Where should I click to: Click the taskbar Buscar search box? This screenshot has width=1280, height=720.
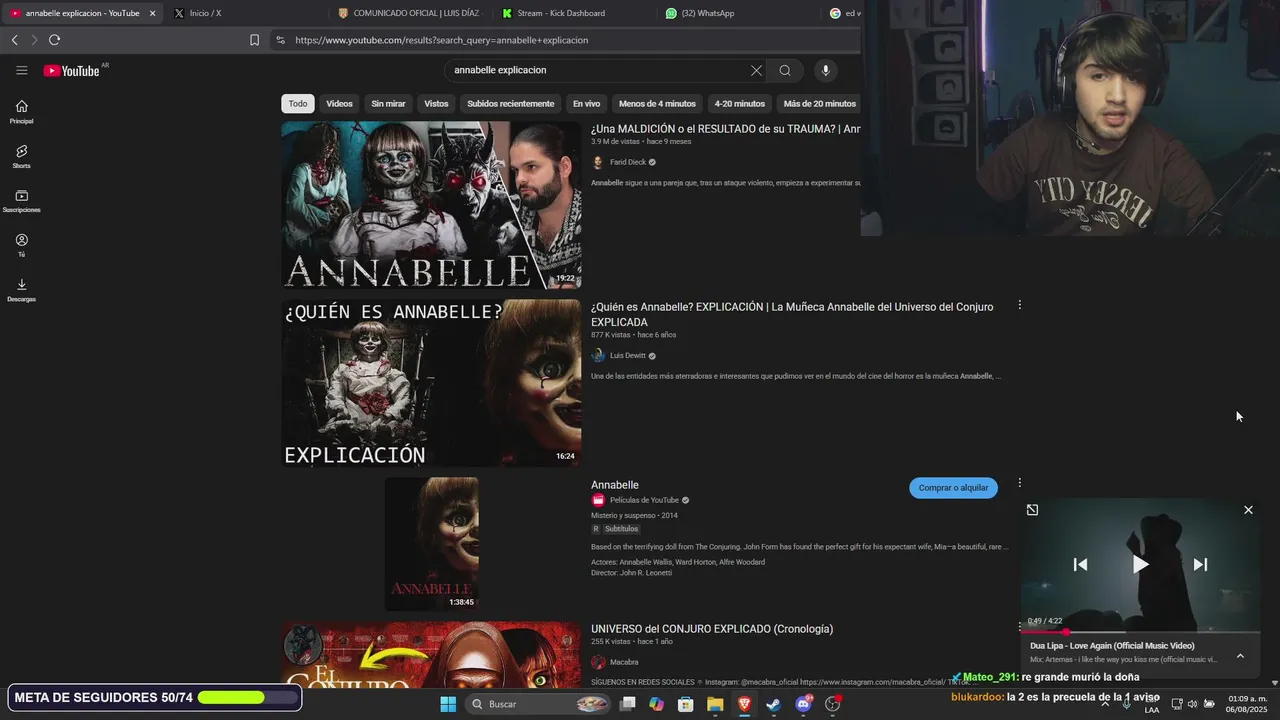538,704
